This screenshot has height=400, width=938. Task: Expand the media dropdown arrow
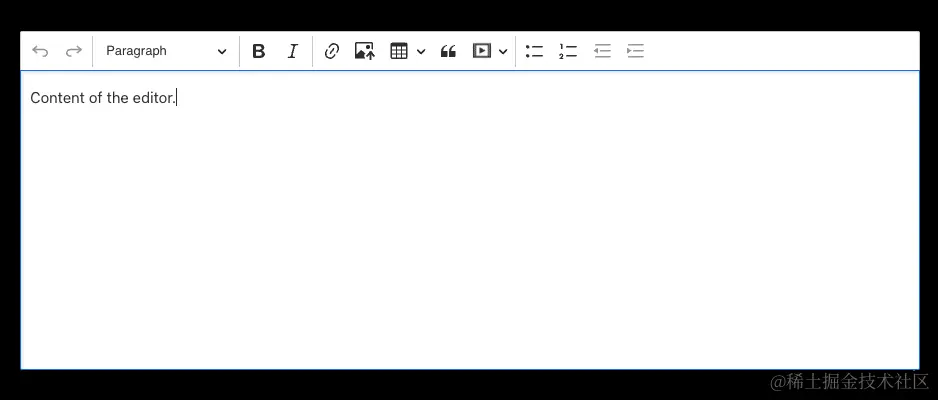pos(503,52)
